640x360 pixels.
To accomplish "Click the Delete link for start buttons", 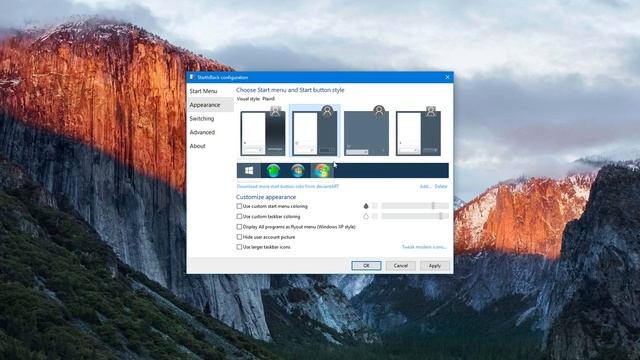I will 441,187.
